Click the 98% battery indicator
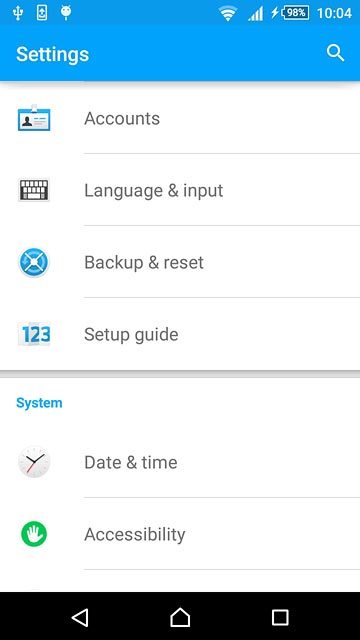This screenshot has height=640, width=360. tap(296, 13)
